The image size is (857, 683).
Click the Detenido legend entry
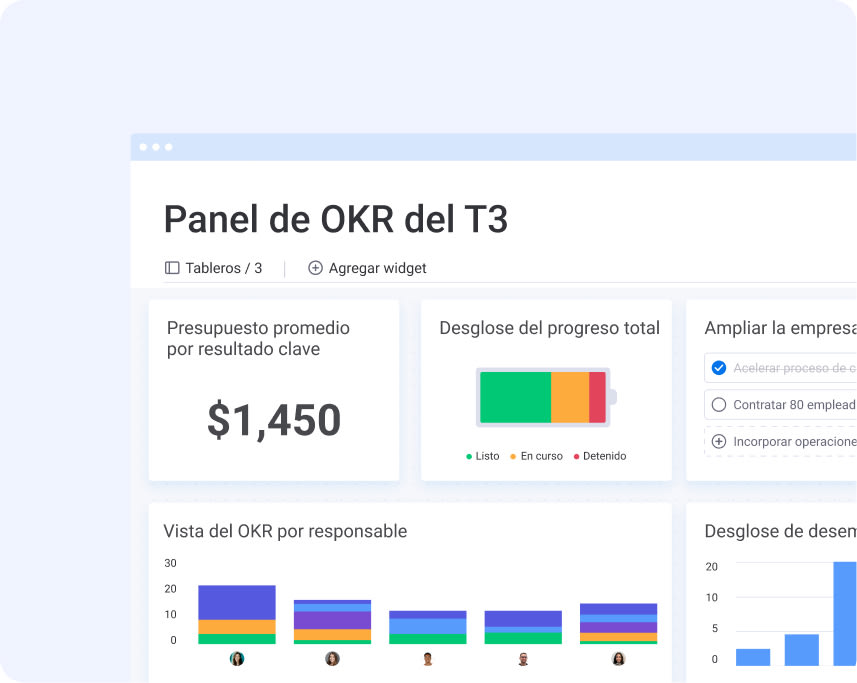coord(600,456)
